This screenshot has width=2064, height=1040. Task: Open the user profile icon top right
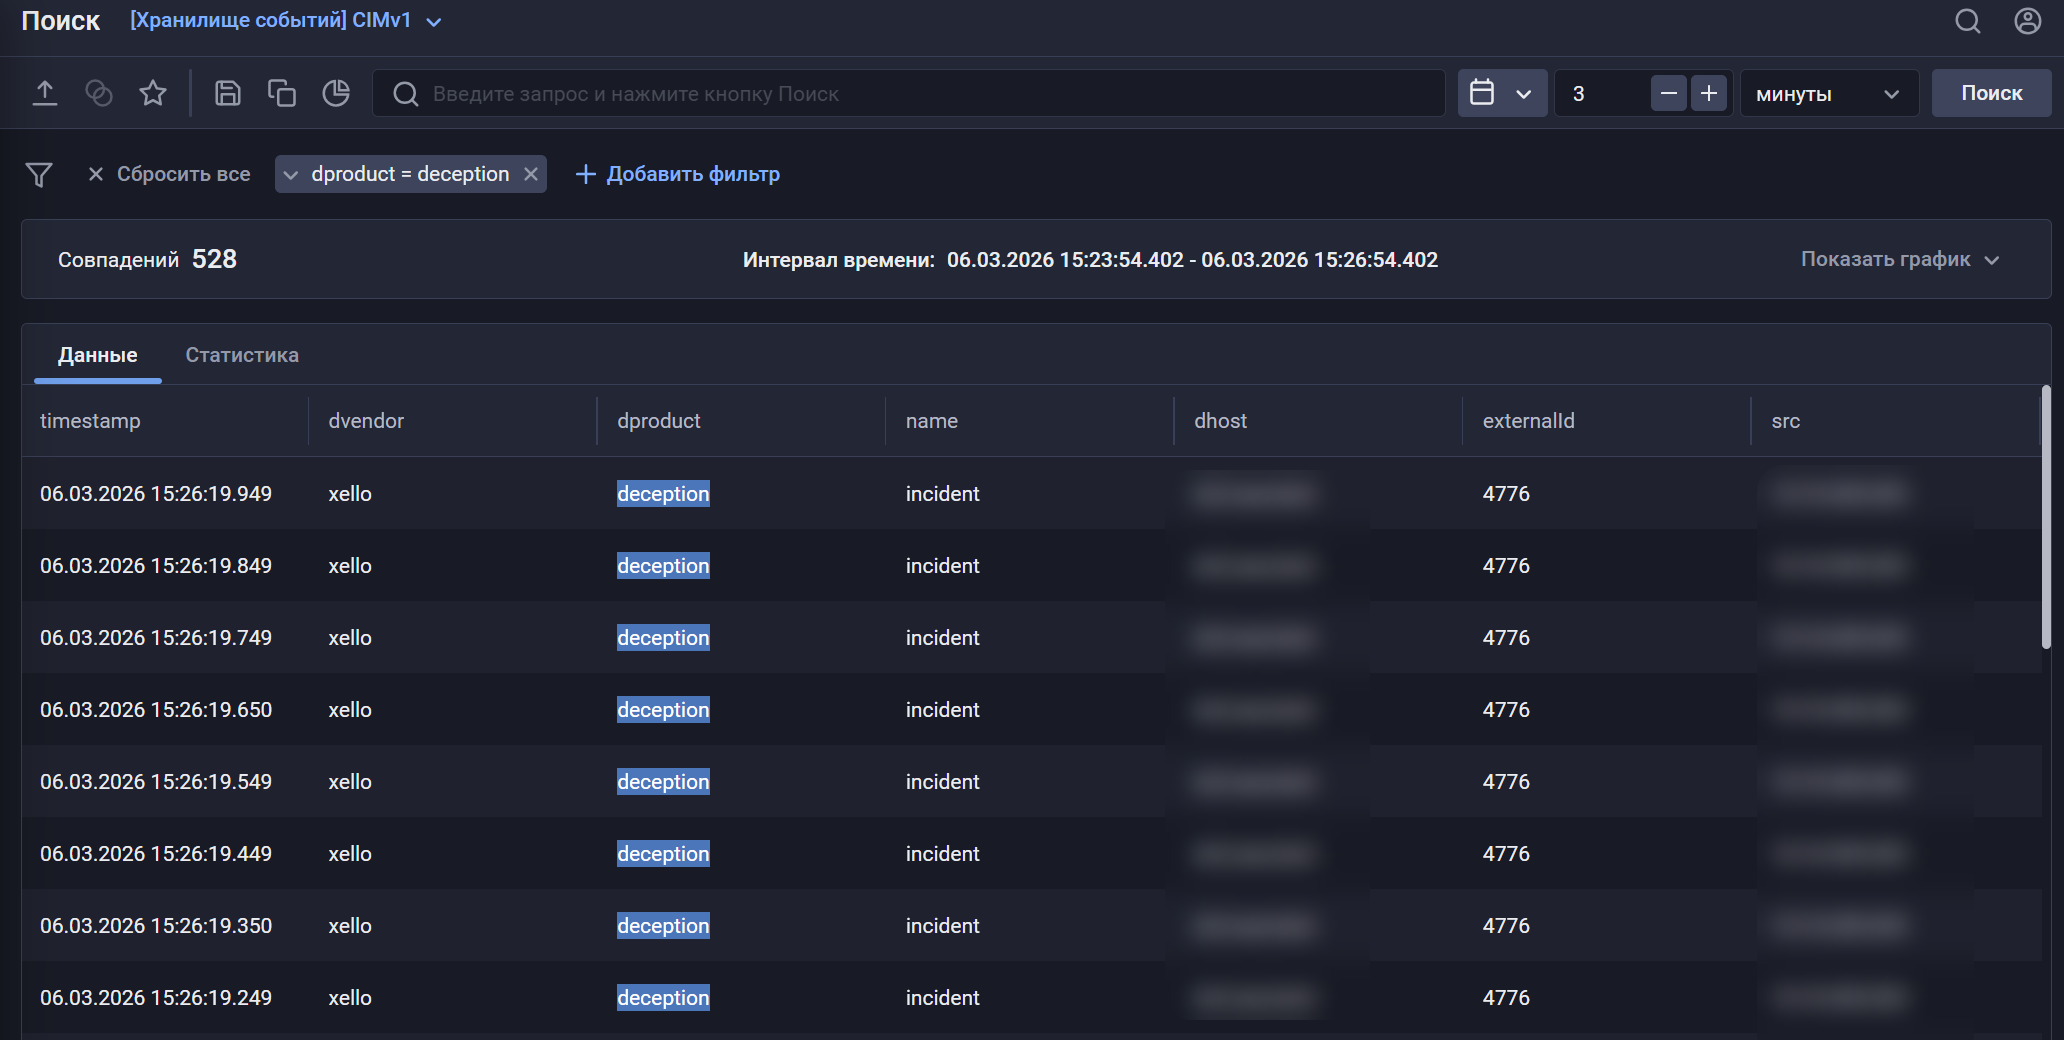[2027, 20]
